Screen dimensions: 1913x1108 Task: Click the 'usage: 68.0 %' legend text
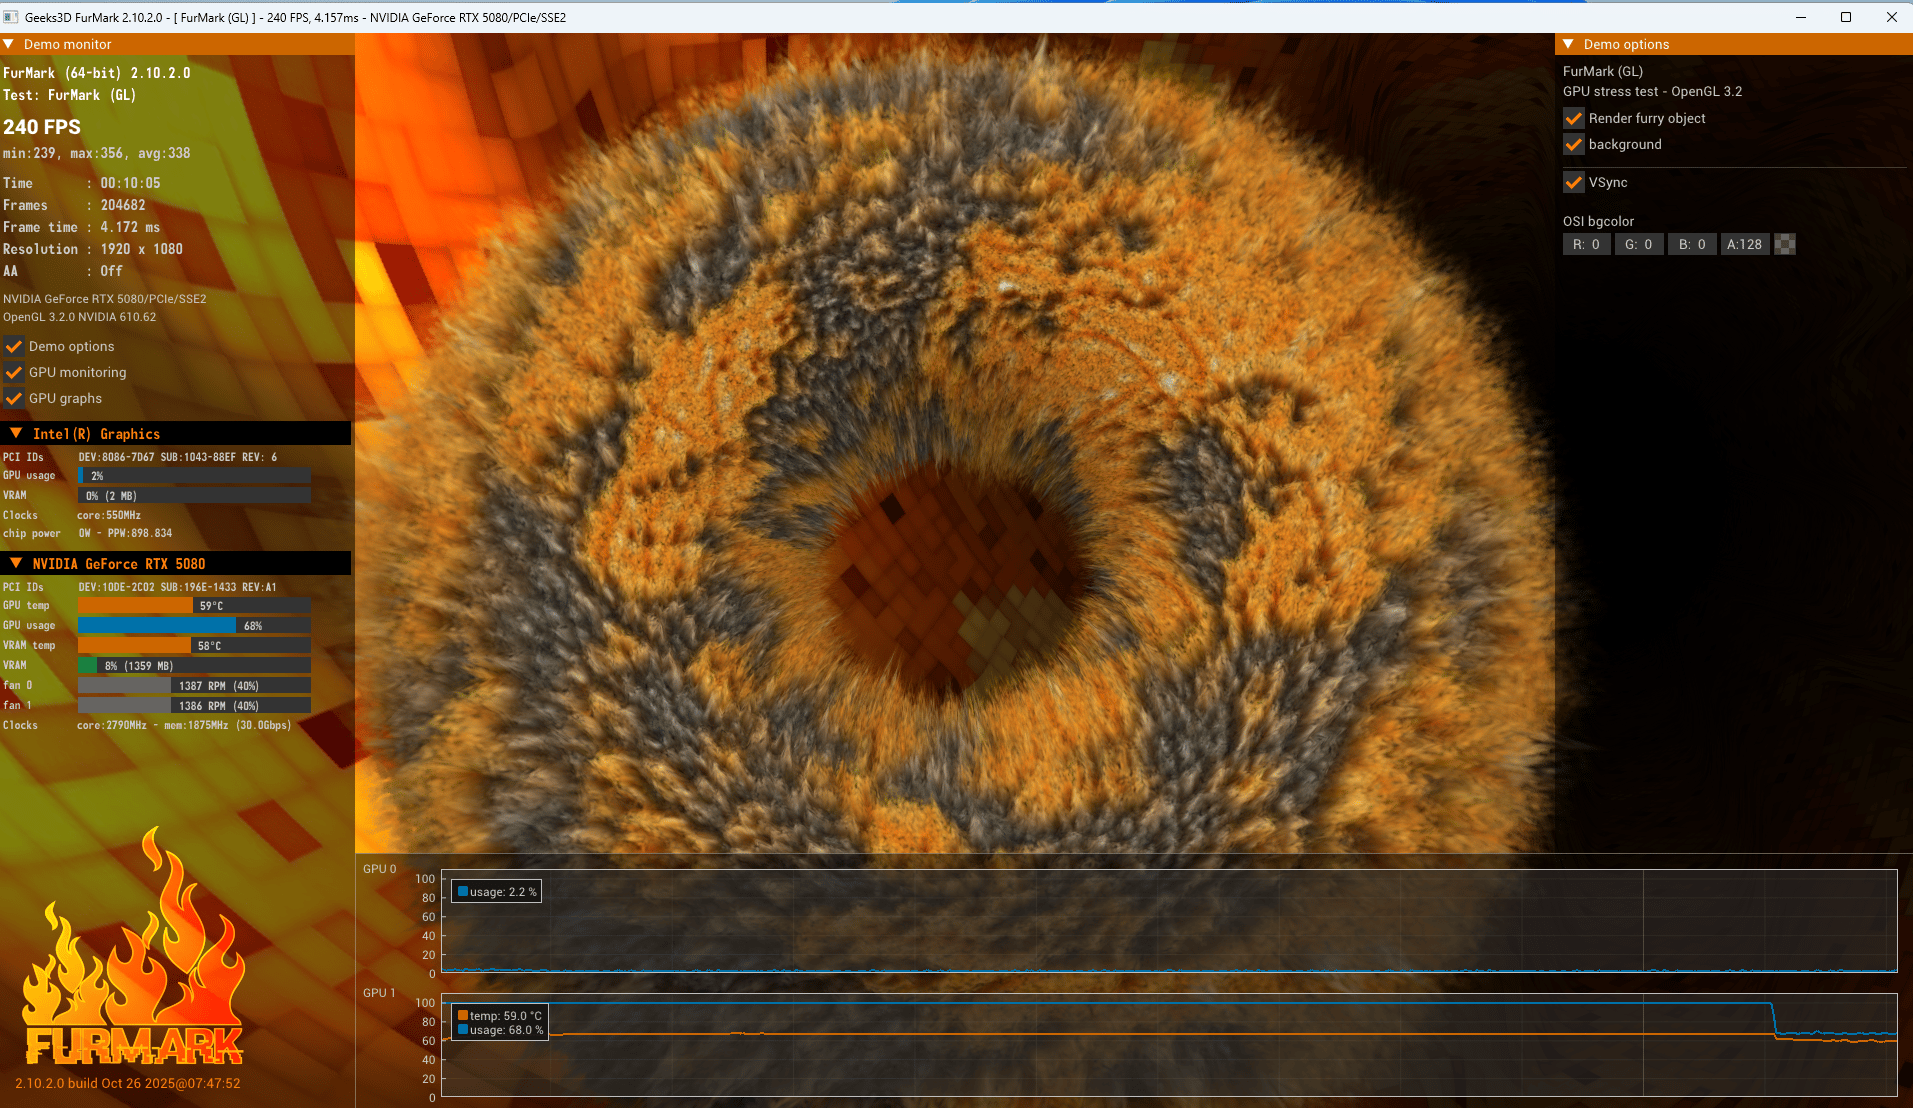507,1029
